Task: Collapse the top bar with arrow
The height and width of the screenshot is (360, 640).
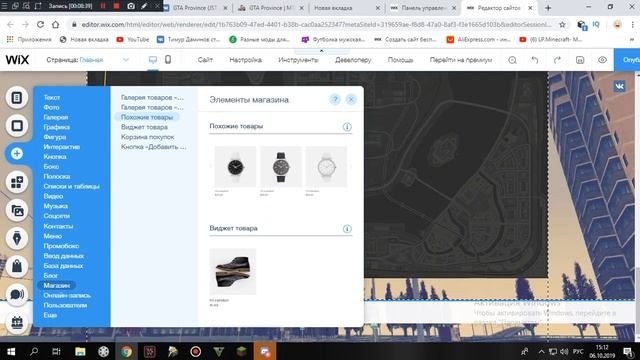Action: pyautogui.click(x=321, y=51)
